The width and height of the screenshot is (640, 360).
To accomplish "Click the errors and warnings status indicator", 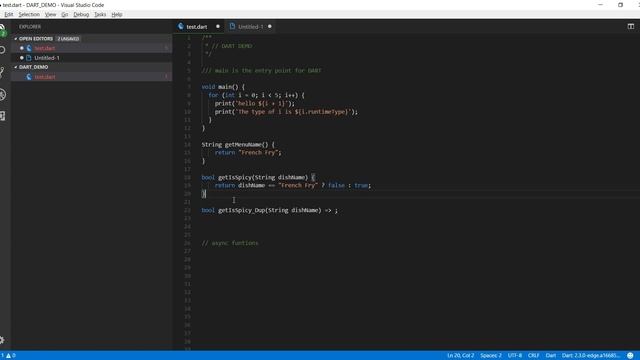I will [x=8, y=356].
